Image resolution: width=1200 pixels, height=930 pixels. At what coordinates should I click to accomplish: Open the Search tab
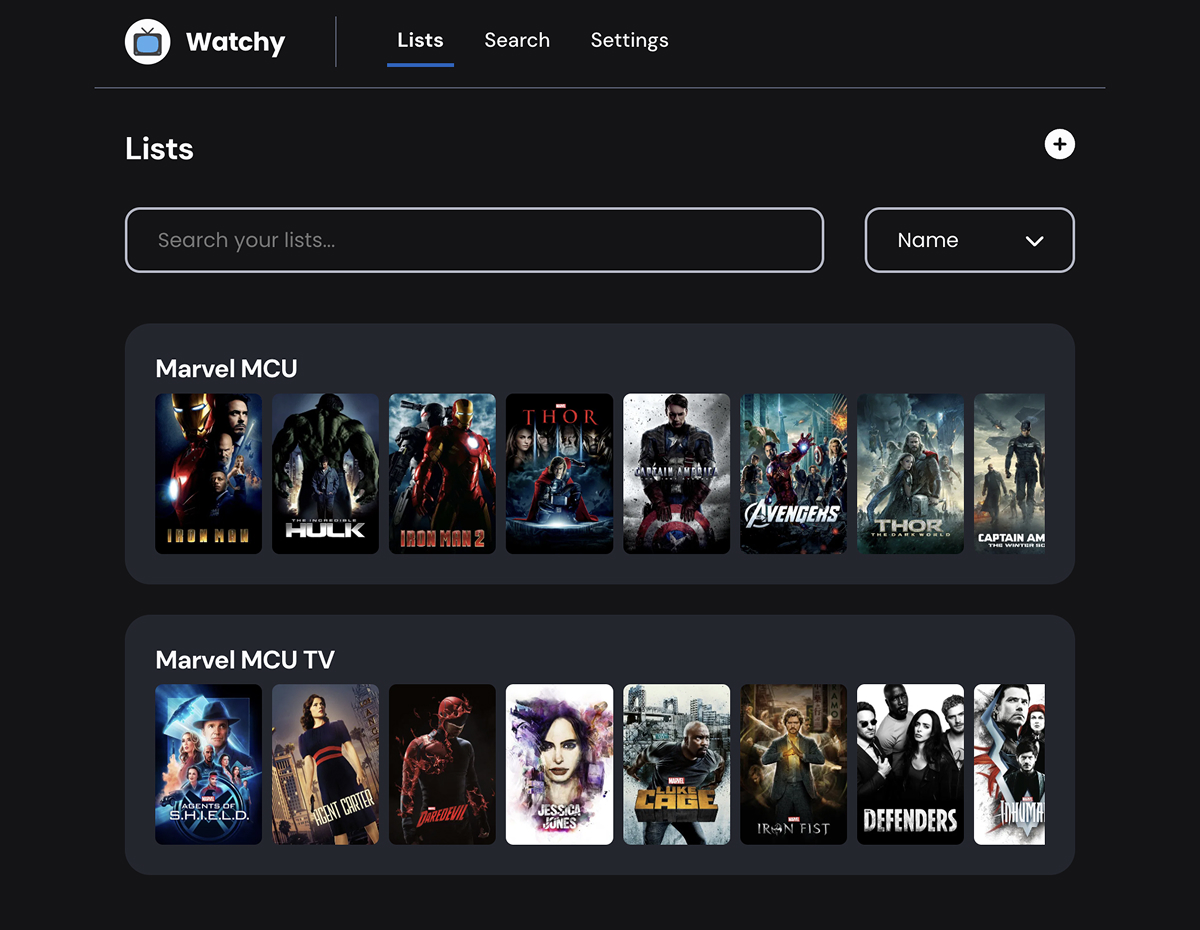(517, 41)
